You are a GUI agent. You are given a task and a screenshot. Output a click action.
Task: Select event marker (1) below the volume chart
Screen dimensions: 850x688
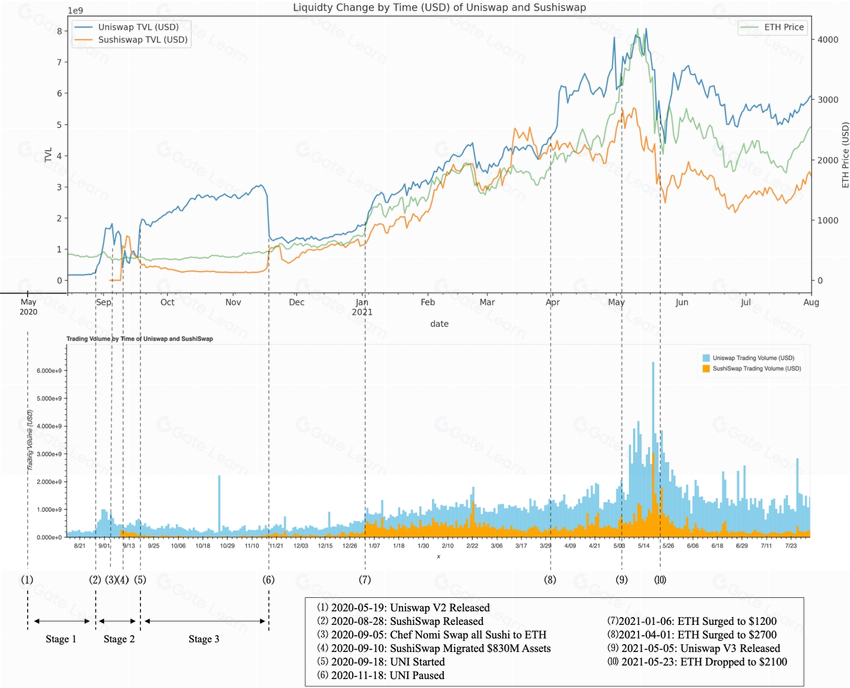pyautogui.click(x=27, y=580)
